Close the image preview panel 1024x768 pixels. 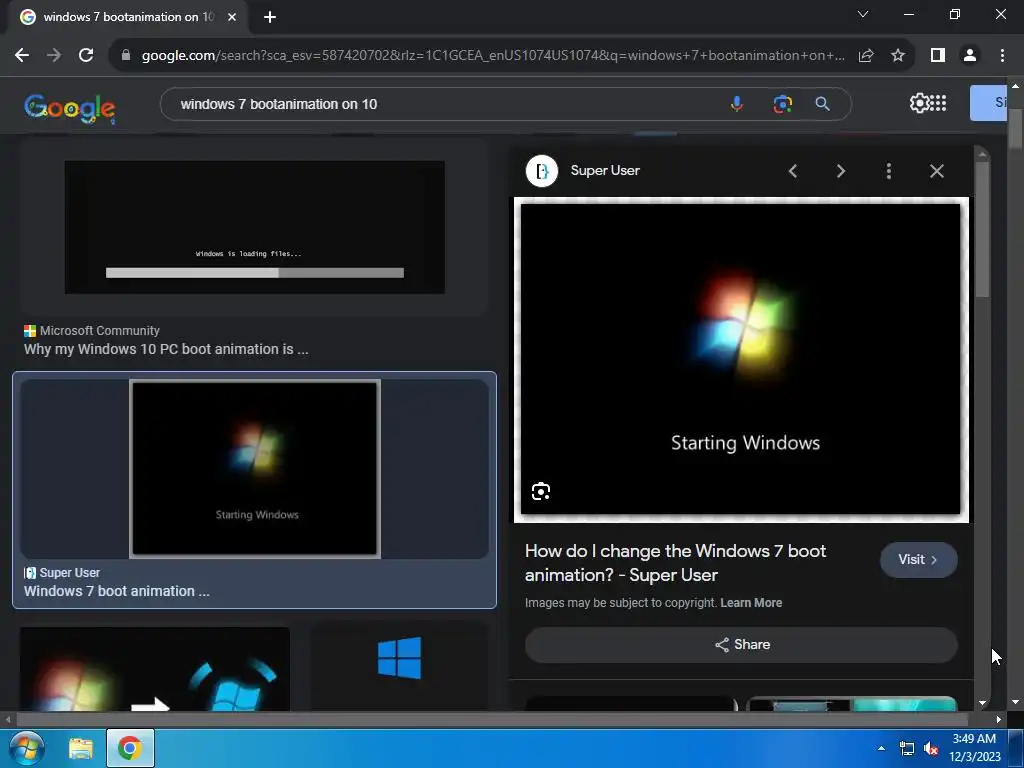[x=936, y=171]
